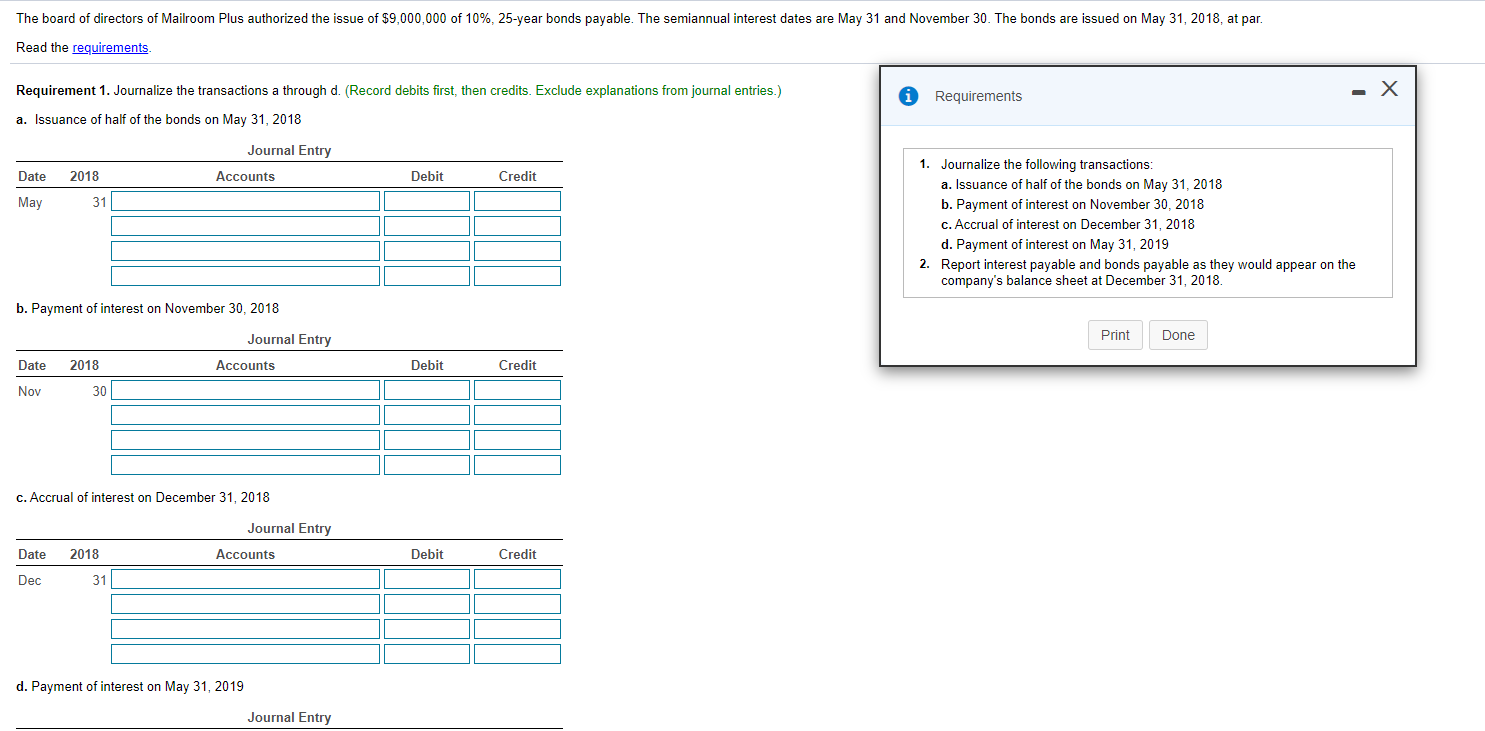Select the third Accounts field of the May 31 entry
Screen dimensions: 1485x731
point(246,251)
